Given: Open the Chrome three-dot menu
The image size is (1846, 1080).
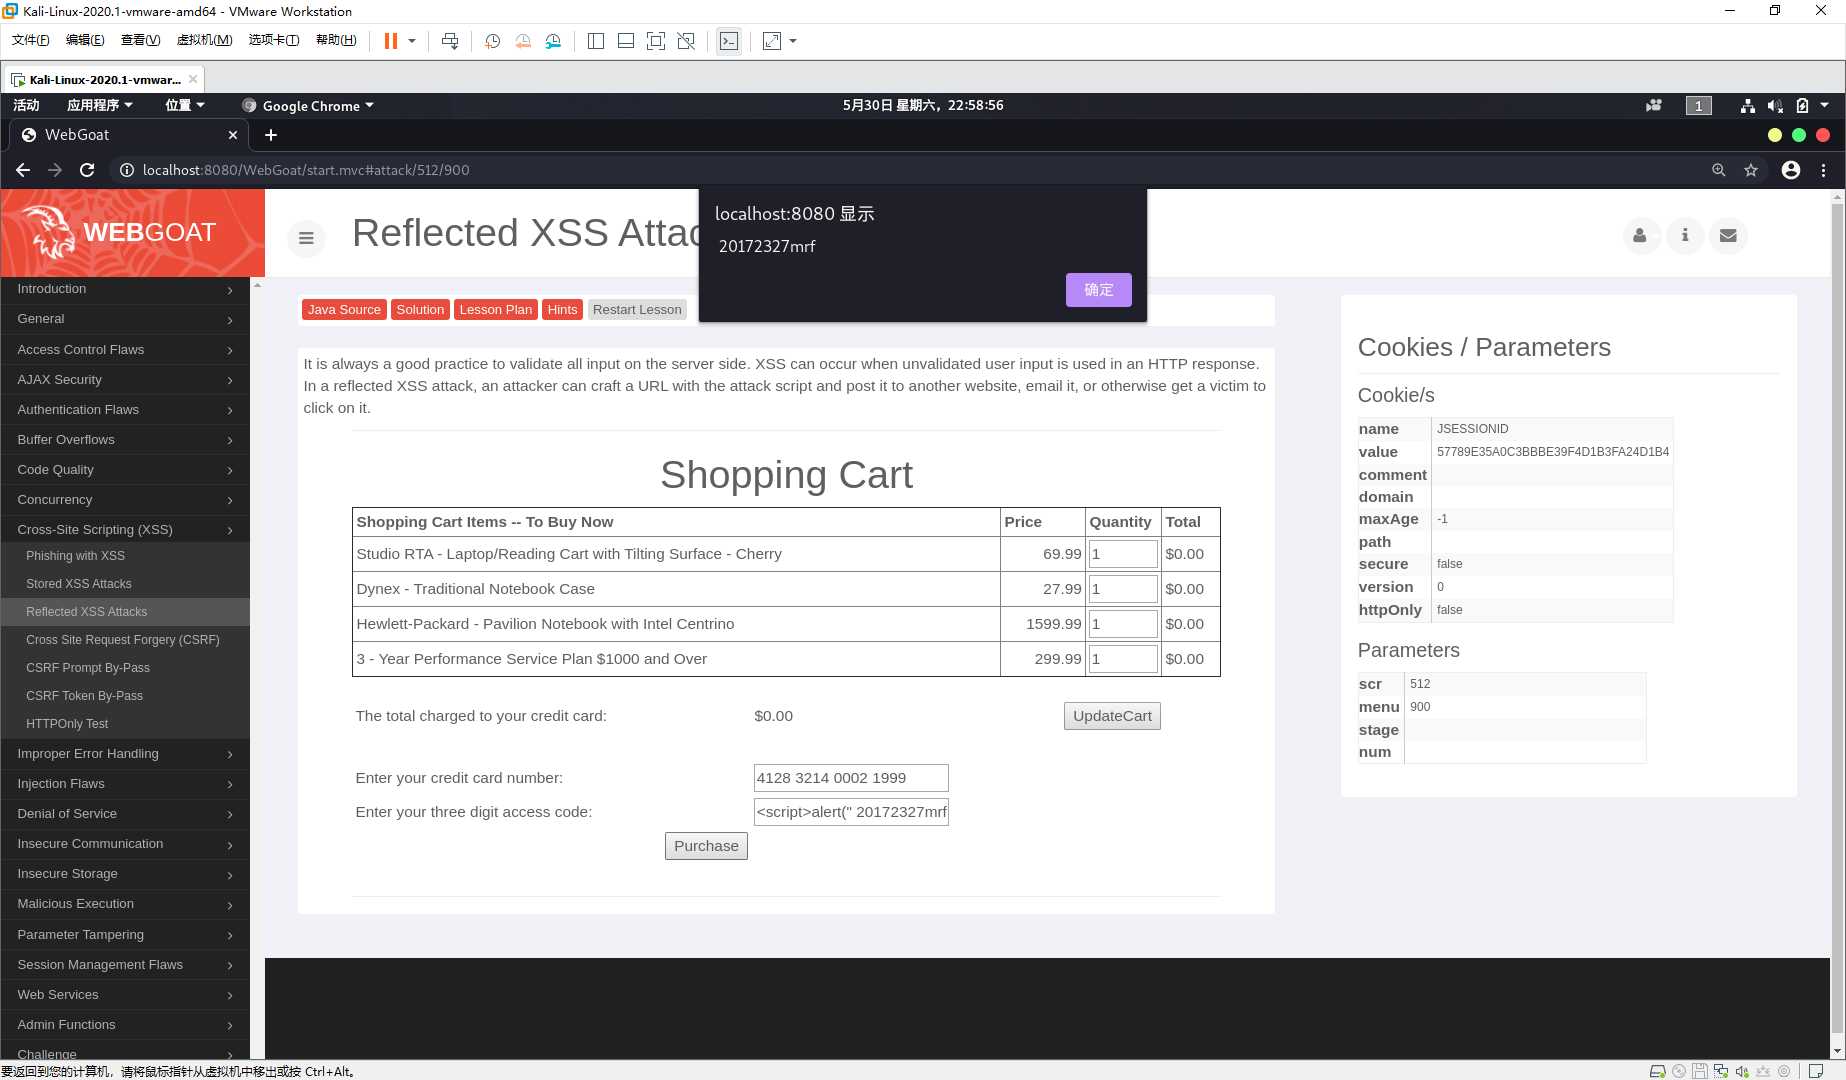Looking at the screenshot, I should tap(1824, 170).
